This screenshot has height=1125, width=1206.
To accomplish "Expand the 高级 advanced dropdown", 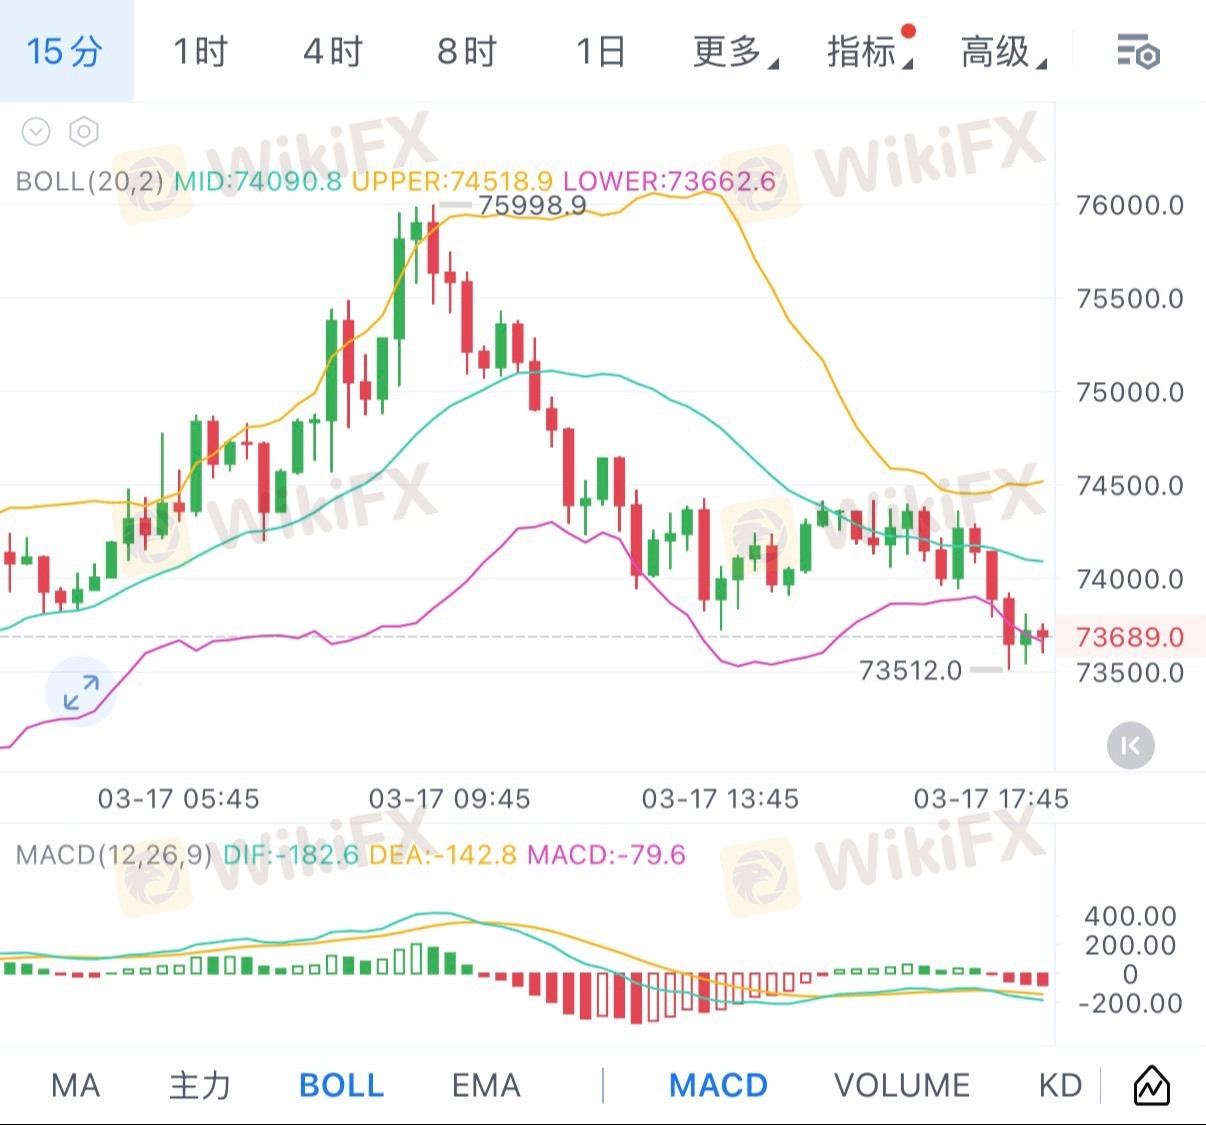I will pos(1002,51).
